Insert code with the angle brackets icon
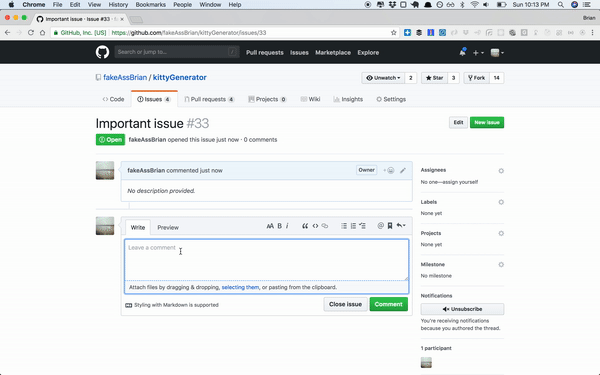Screen dimensions: 600x375 pyautogui.click(x=315, y=226)
